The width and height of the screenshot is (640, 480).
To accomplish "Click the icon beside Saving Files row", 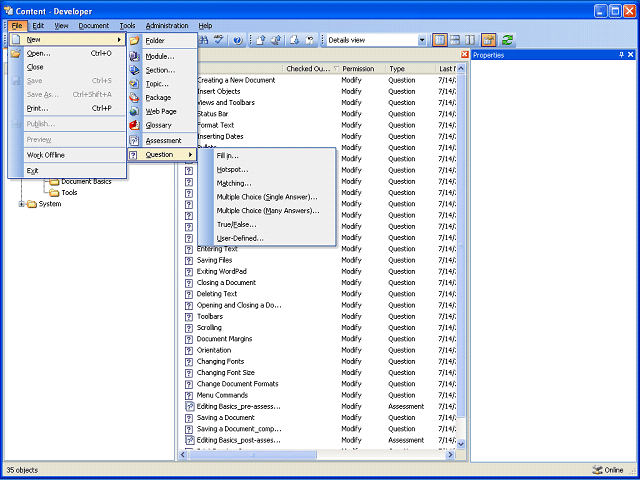I will (x=189, y=260).
